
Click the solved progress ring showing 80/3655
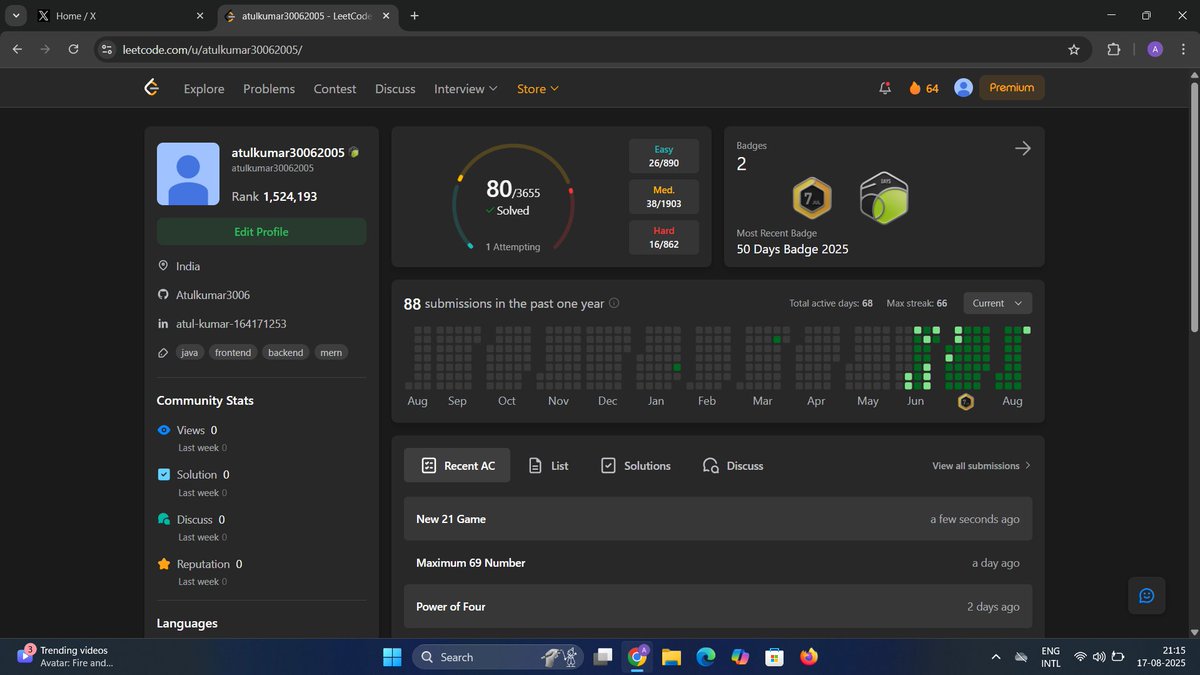(513, 198)
